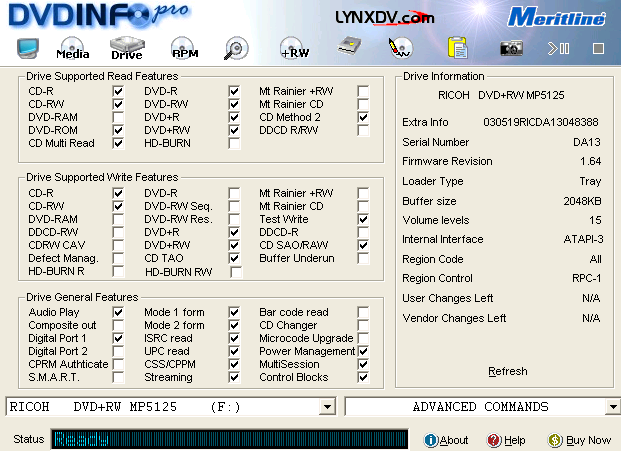Screen dimensions: 621x451
Task: Click the Serial Number value DA13
Action: [x=587, y=142]
